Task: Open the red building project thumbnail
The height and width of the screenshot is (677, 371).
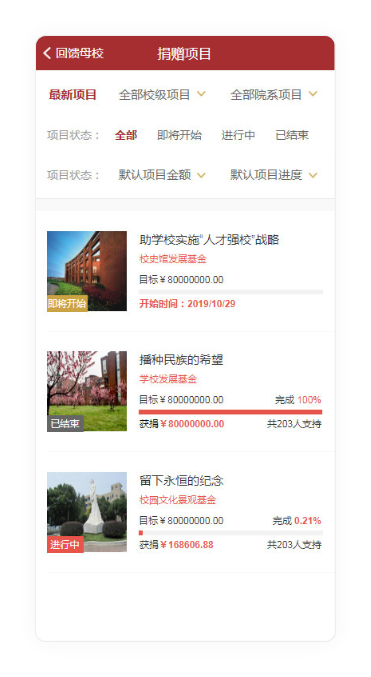Action: coord(87,271)
